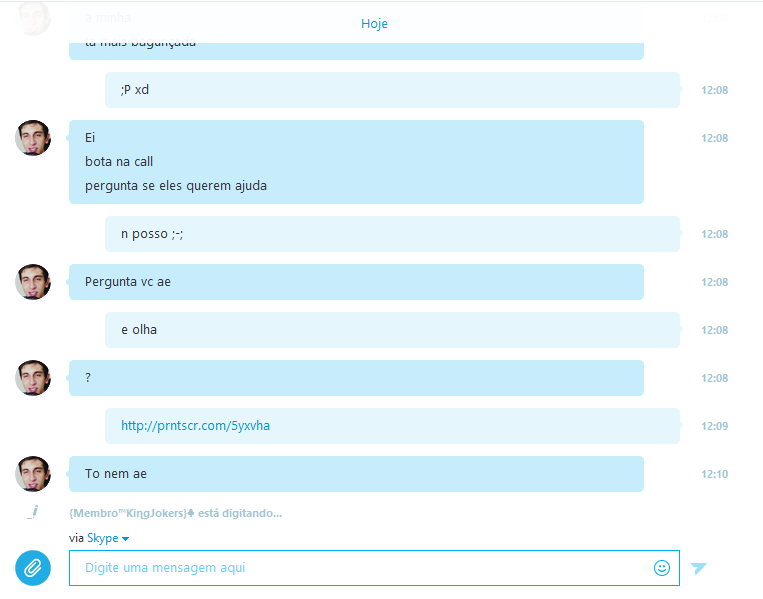Click the 'está digitando' status text

click(x=239, y=513)
